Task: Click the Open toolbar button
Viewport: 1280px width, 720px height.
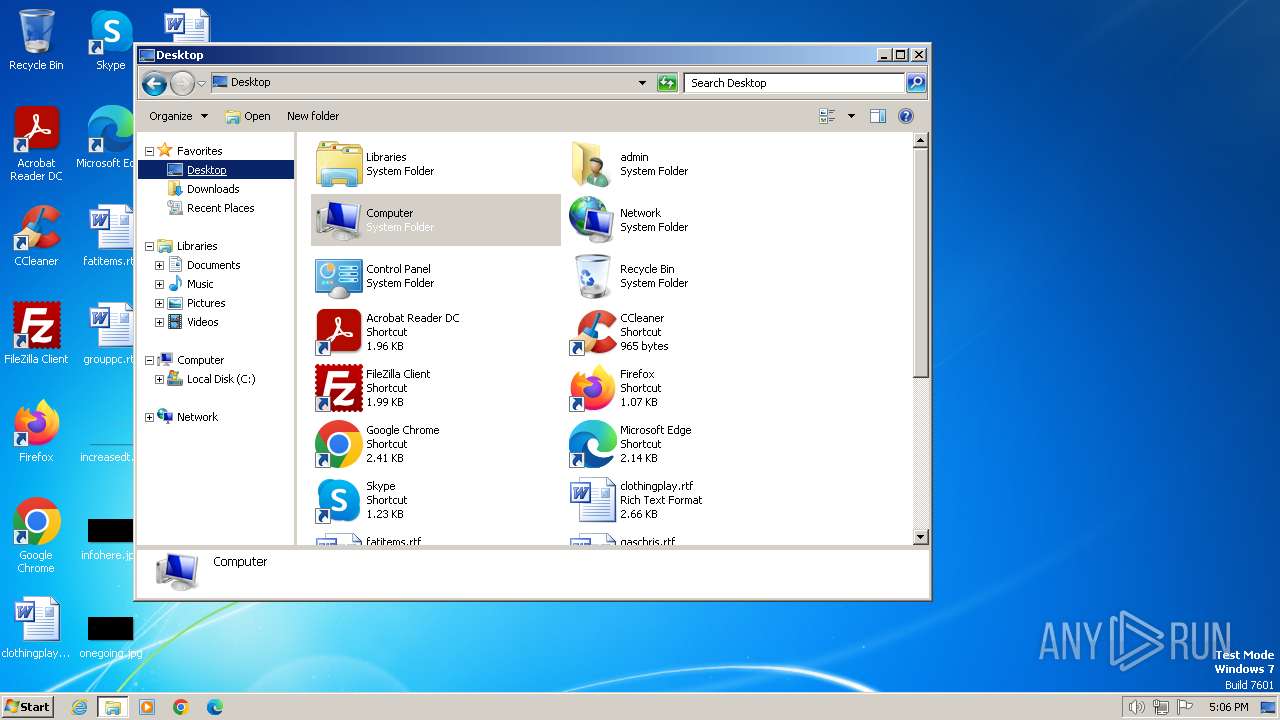Action: click(248, 116)
